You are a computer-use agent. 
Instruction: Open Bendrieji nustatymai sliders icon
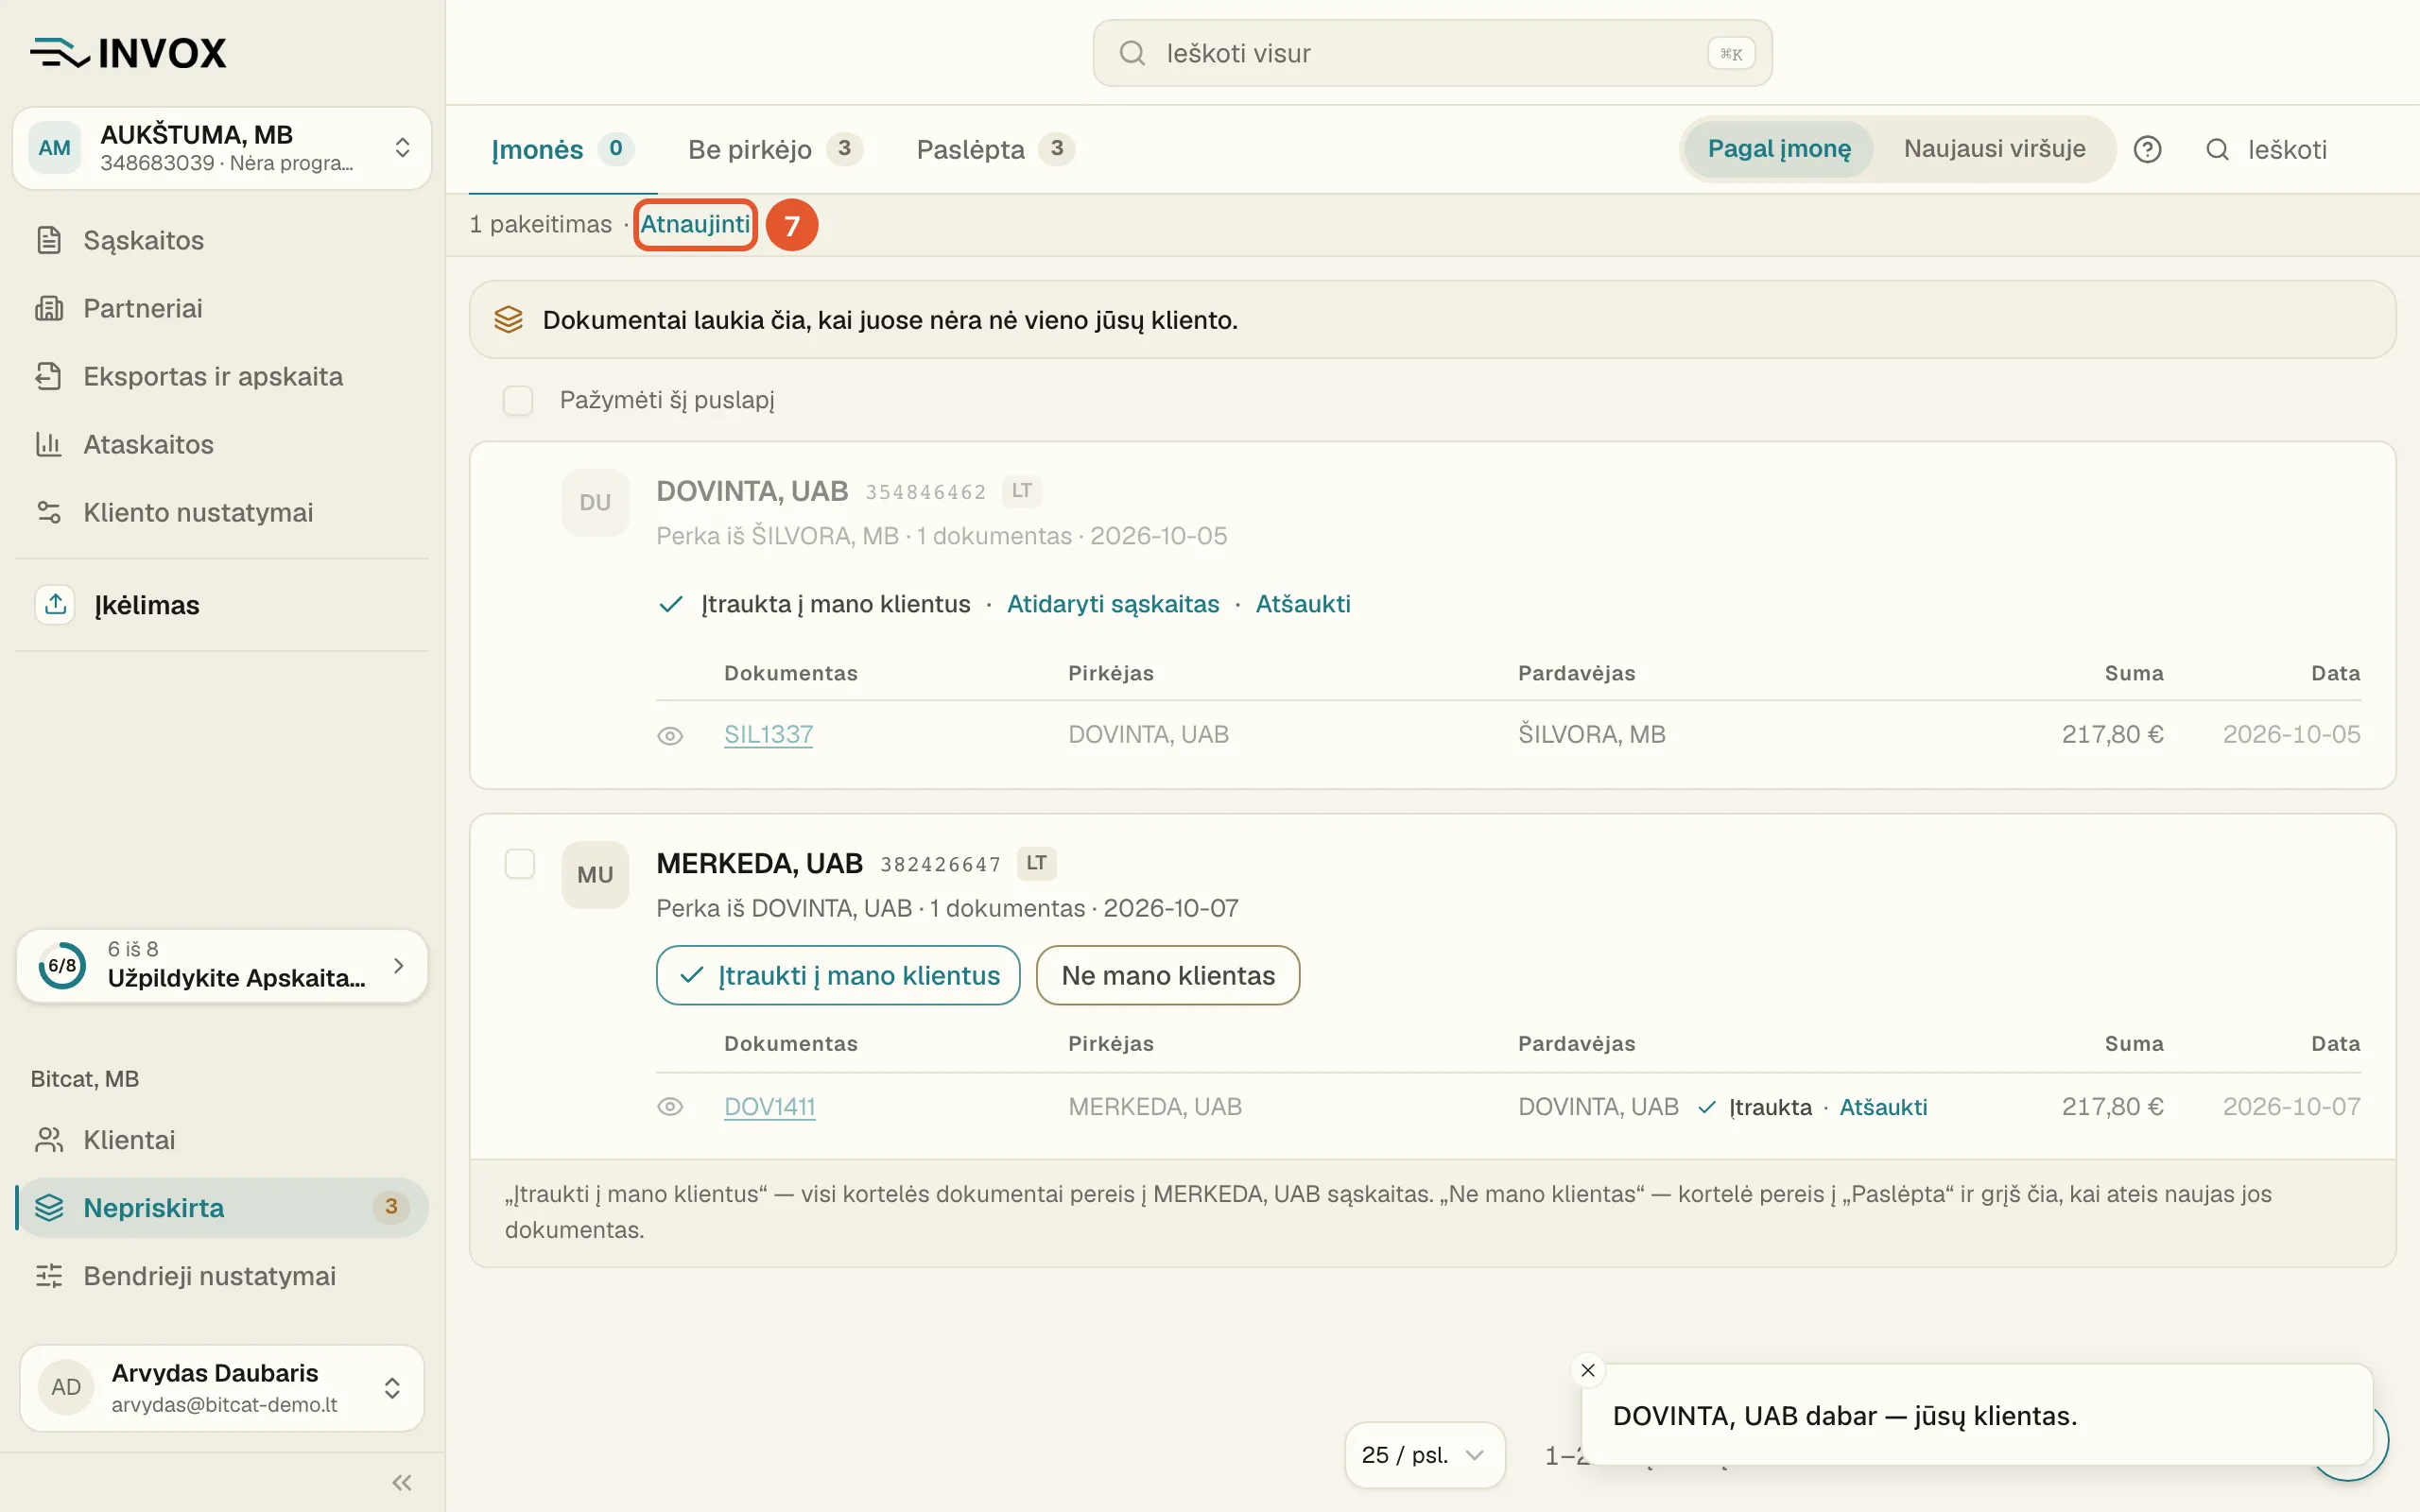pyautogui.click(x=48, y=1276)
